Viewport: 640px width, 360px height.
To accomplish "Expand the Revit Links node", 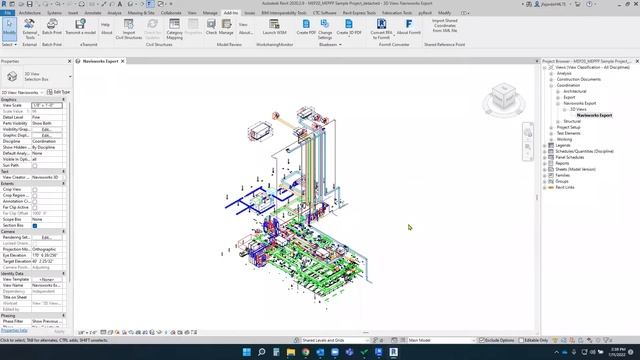I will pyautogui.click(x=544, y=187).
